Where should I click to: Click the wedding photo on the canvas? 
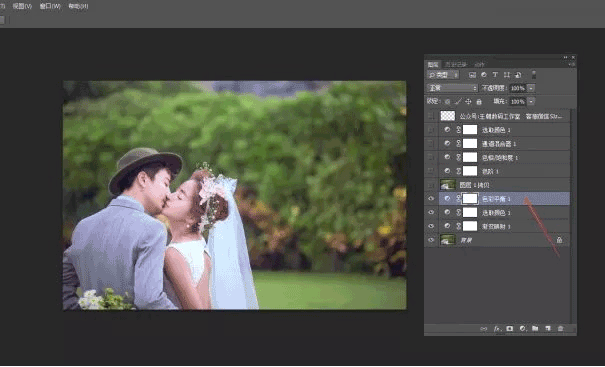coord(235,195)
